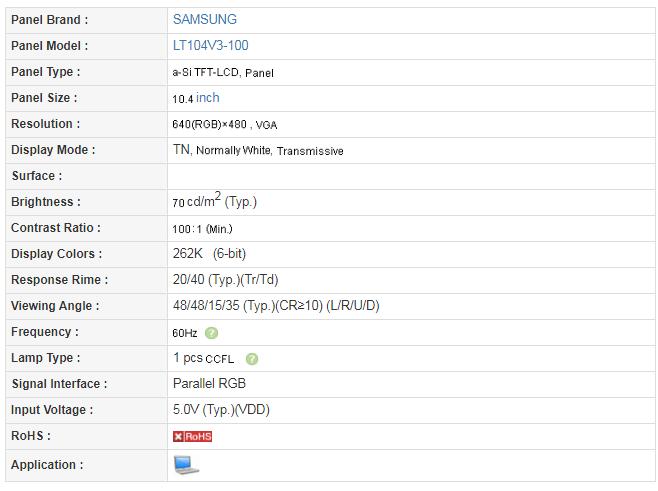
Task: Select the 'Panel Brand :' label
Action: pos(50,20)
